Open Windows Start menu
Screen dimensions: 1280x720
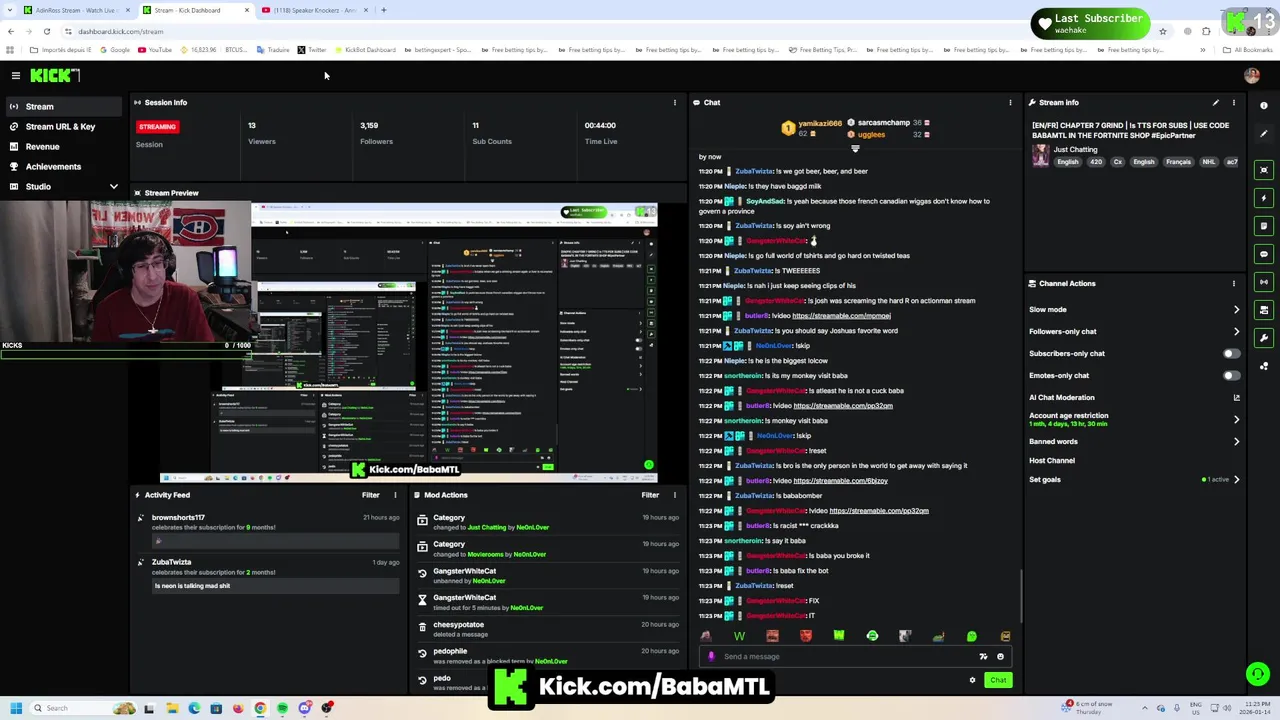16,708
